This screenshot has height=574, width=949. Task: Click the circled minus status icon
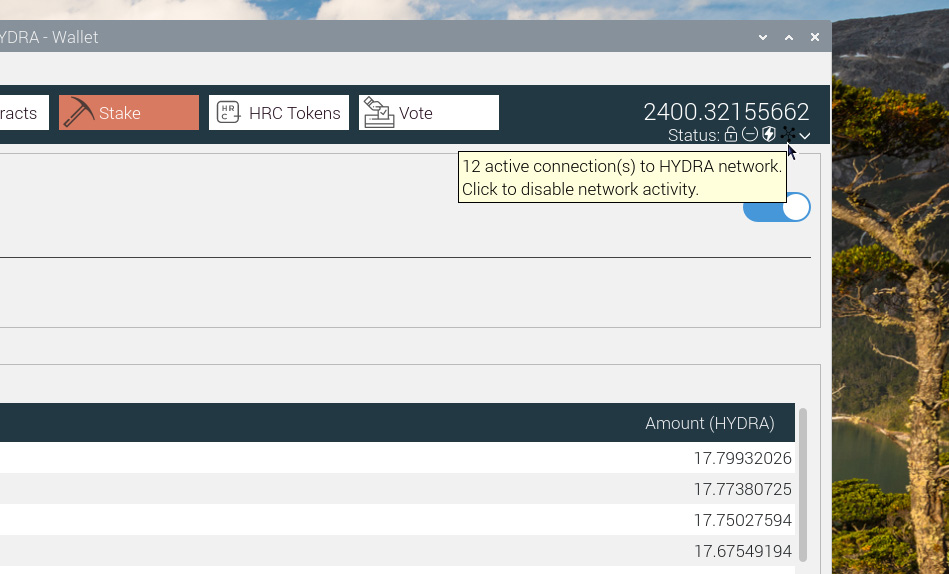pos(749,135)
